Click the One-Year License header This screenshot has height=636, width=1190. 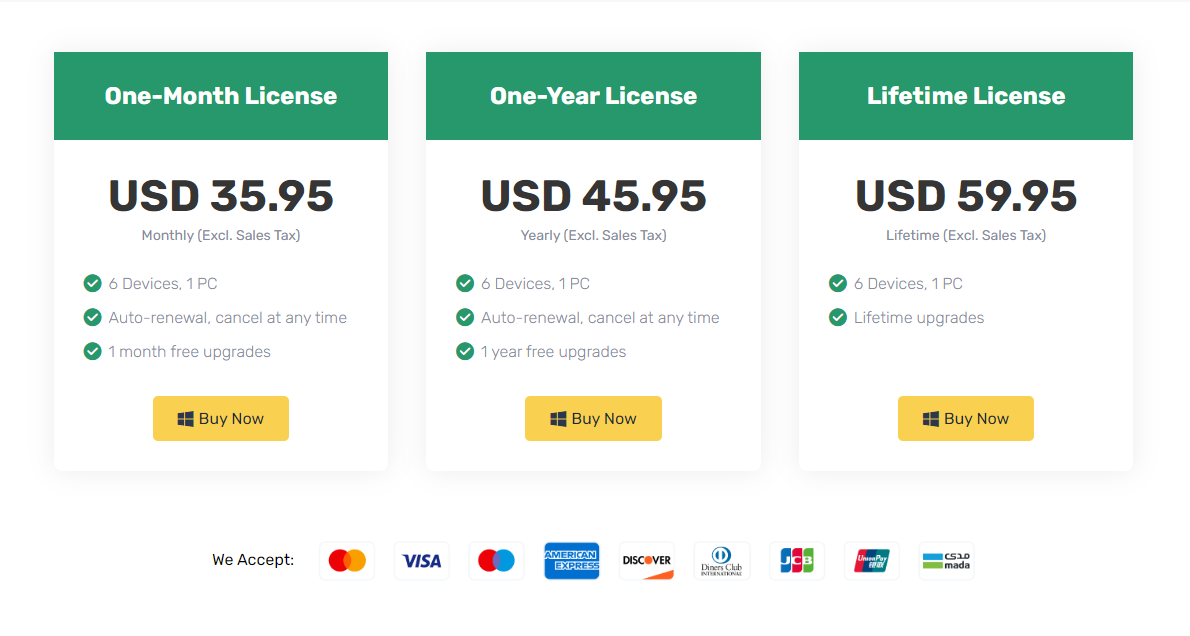(x=593, y=96)
